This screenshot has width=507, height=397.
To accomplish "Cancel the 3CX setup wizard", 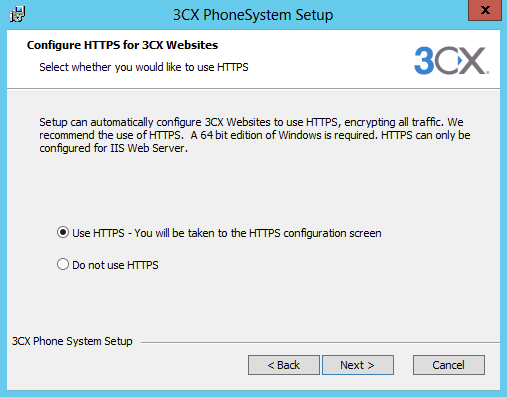I will (x=449, y=365).
